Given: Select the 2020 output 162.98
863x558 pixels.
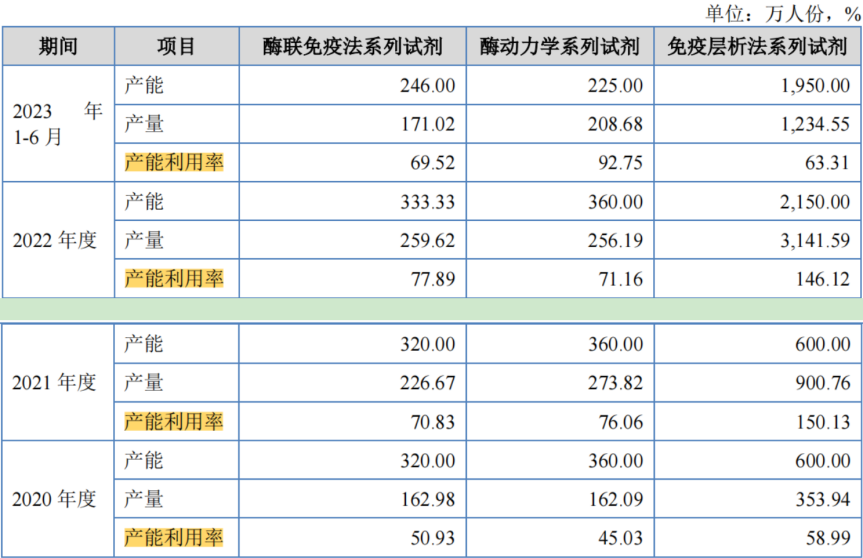Looking at the screenshot, I should [x=428, y=499].
